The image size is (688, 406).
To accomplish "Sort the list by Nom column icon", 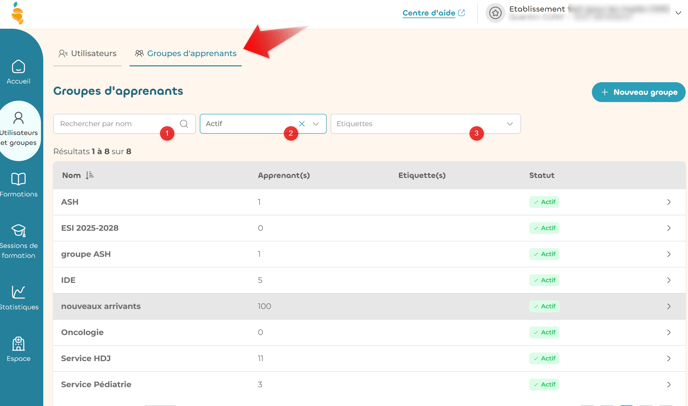I will (x=90, y=176).
